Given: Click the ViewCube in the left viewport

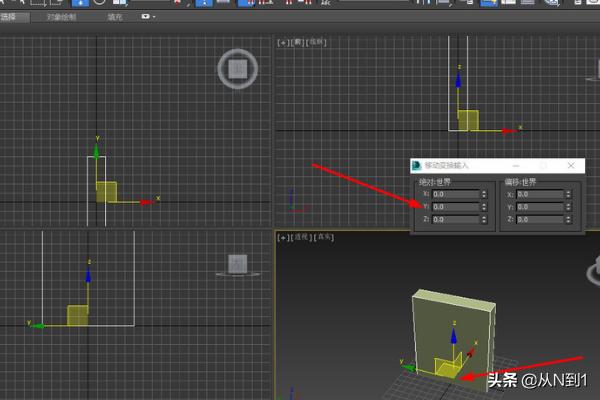Looking at the screenshot, I should [x=238, y=264].
